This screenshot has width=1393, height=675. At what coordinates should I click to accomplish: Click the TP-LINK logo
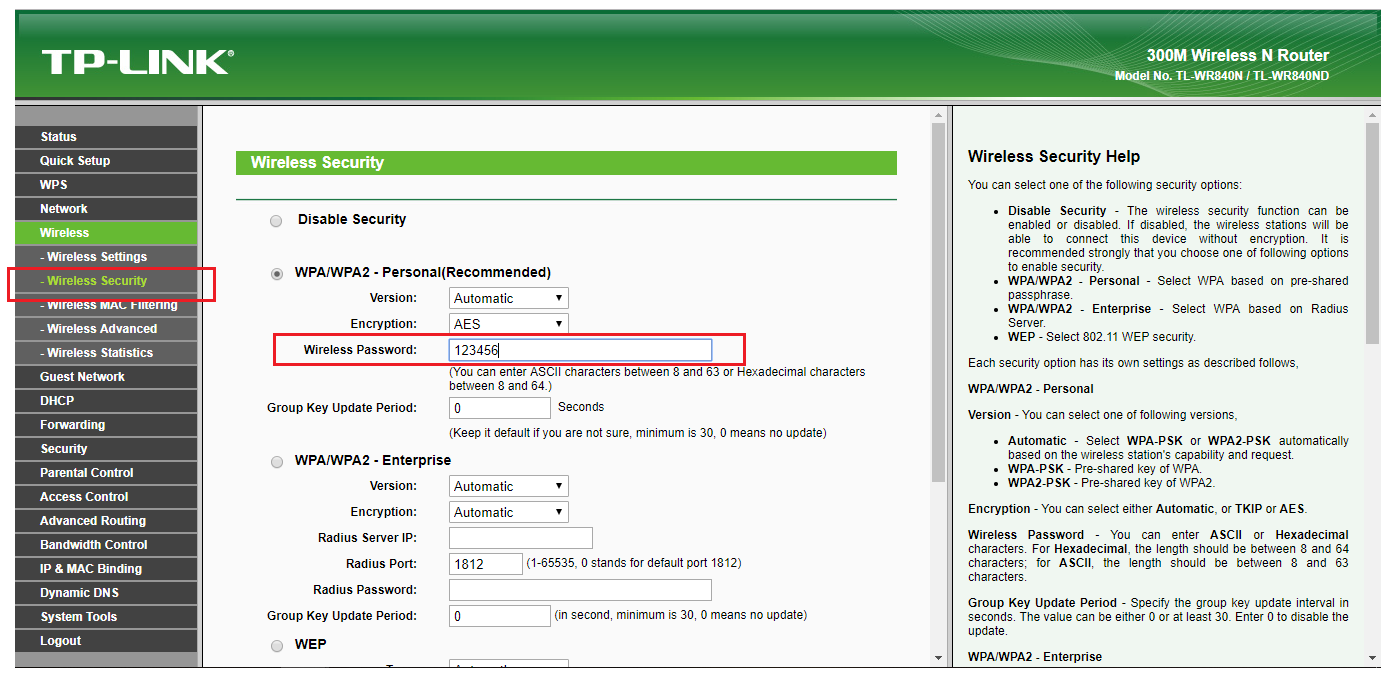click(x=136, y=62)
